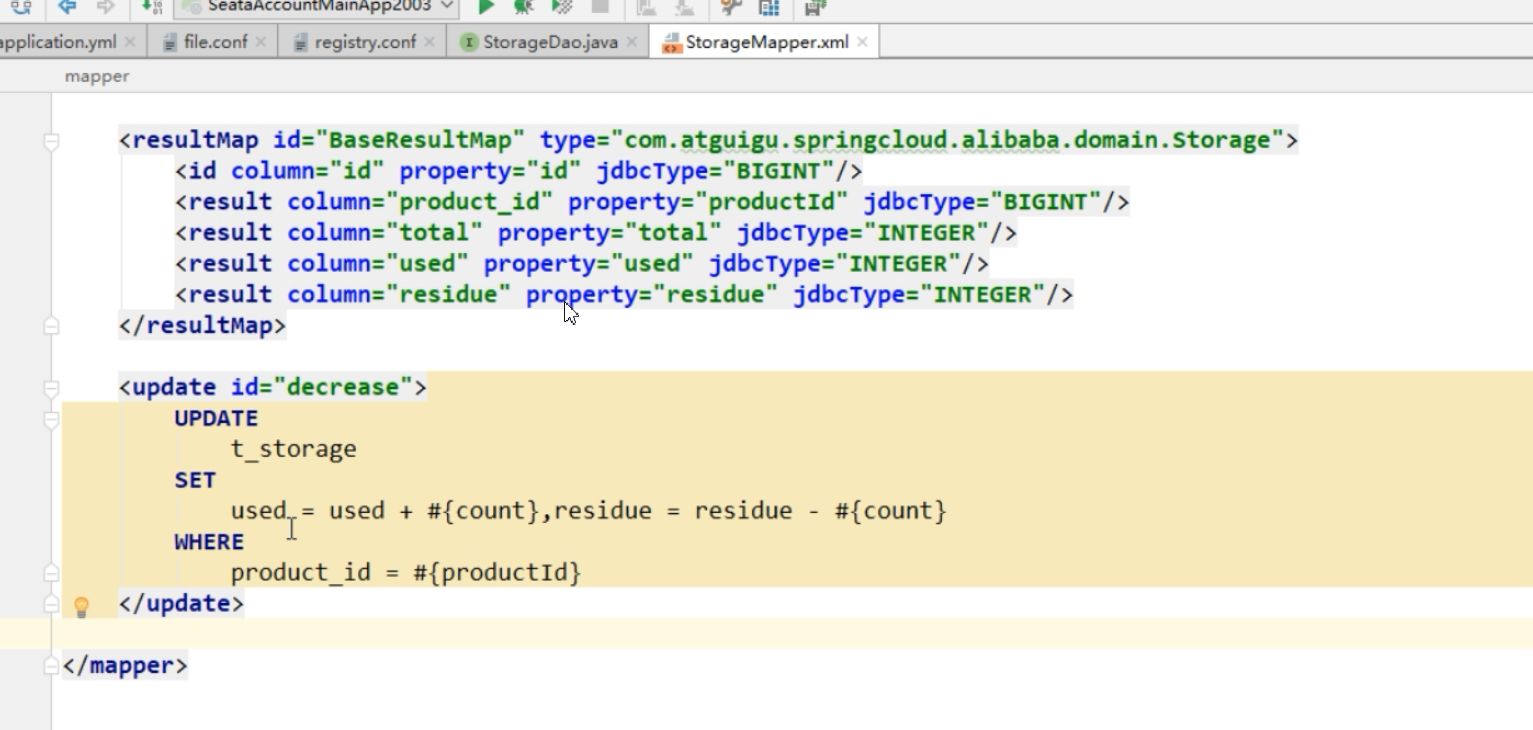Click the greyed icon left of wrench
The width and height of the screenshot is (1533, 730).
coord(685,8)
